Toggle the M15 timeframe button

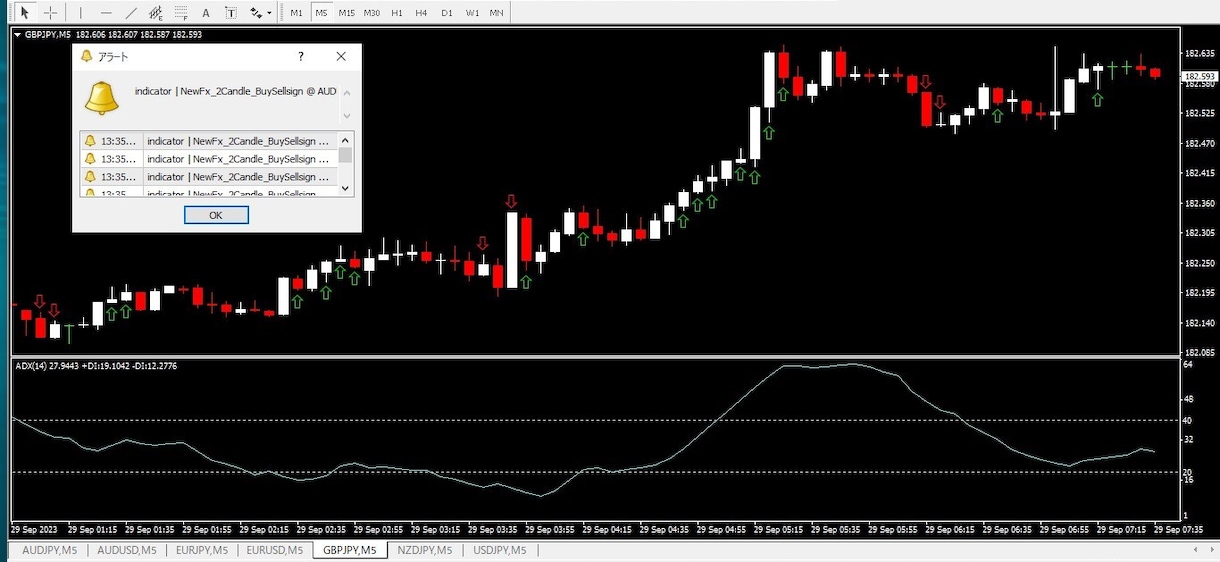(346, 13)
